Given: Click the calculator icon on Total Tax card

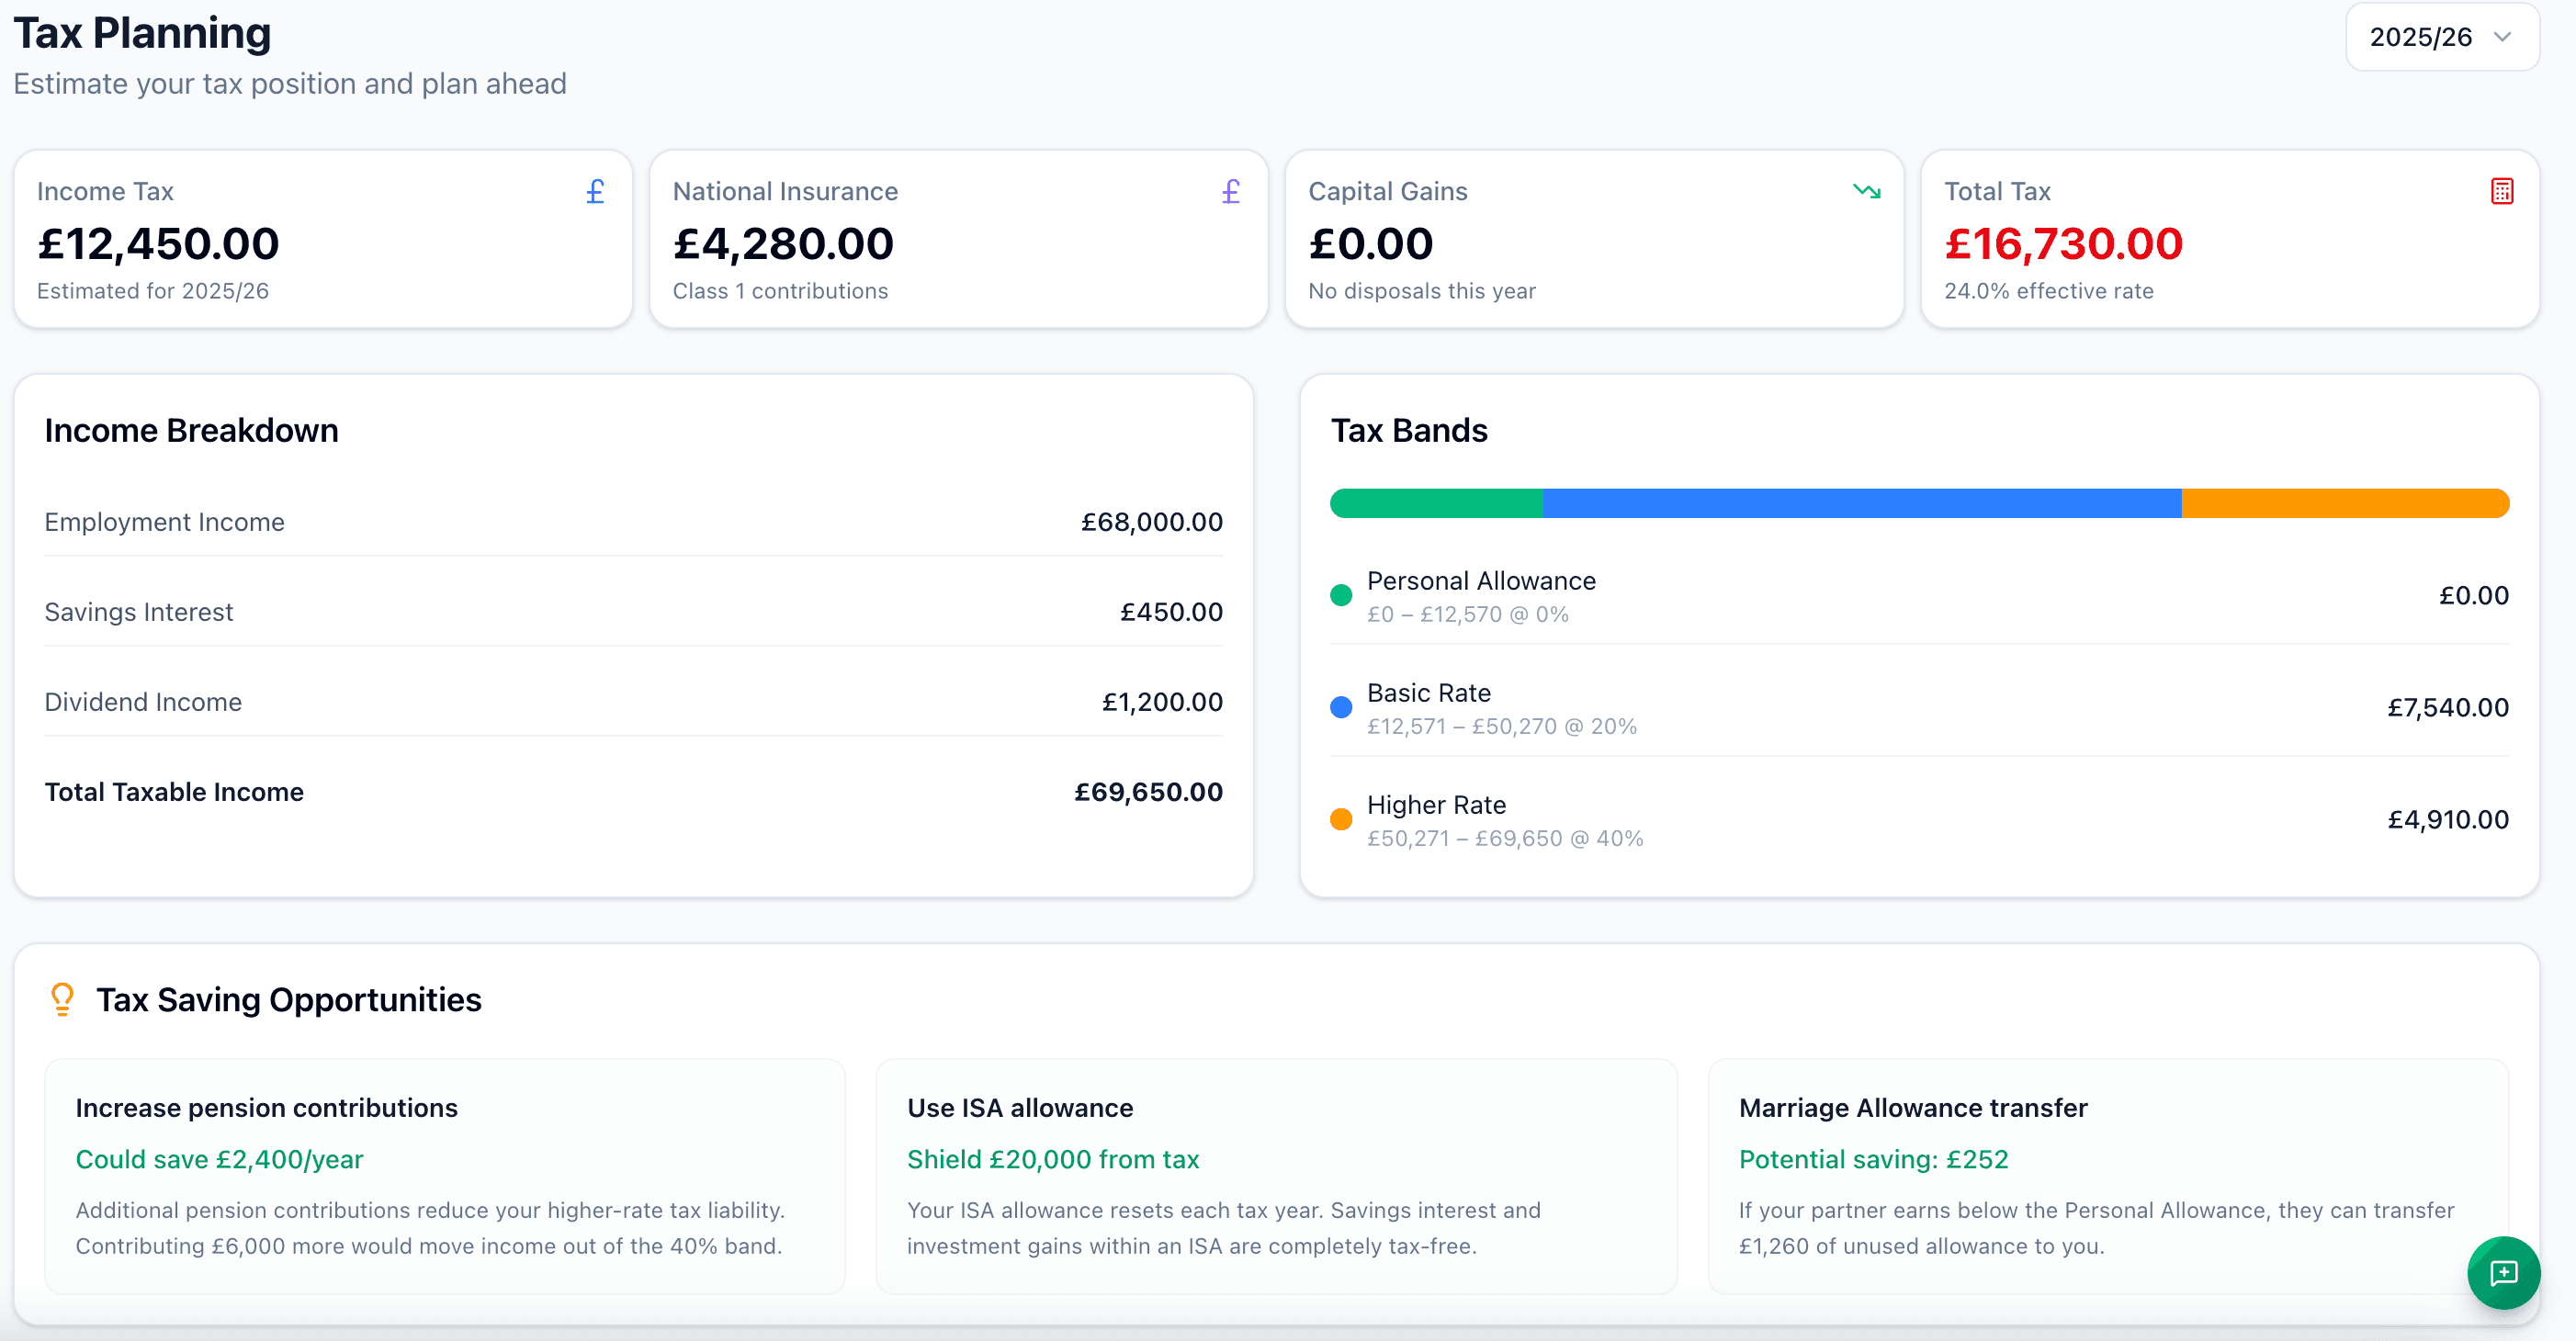Looking at the screenshot, I should click(2502, 191).
